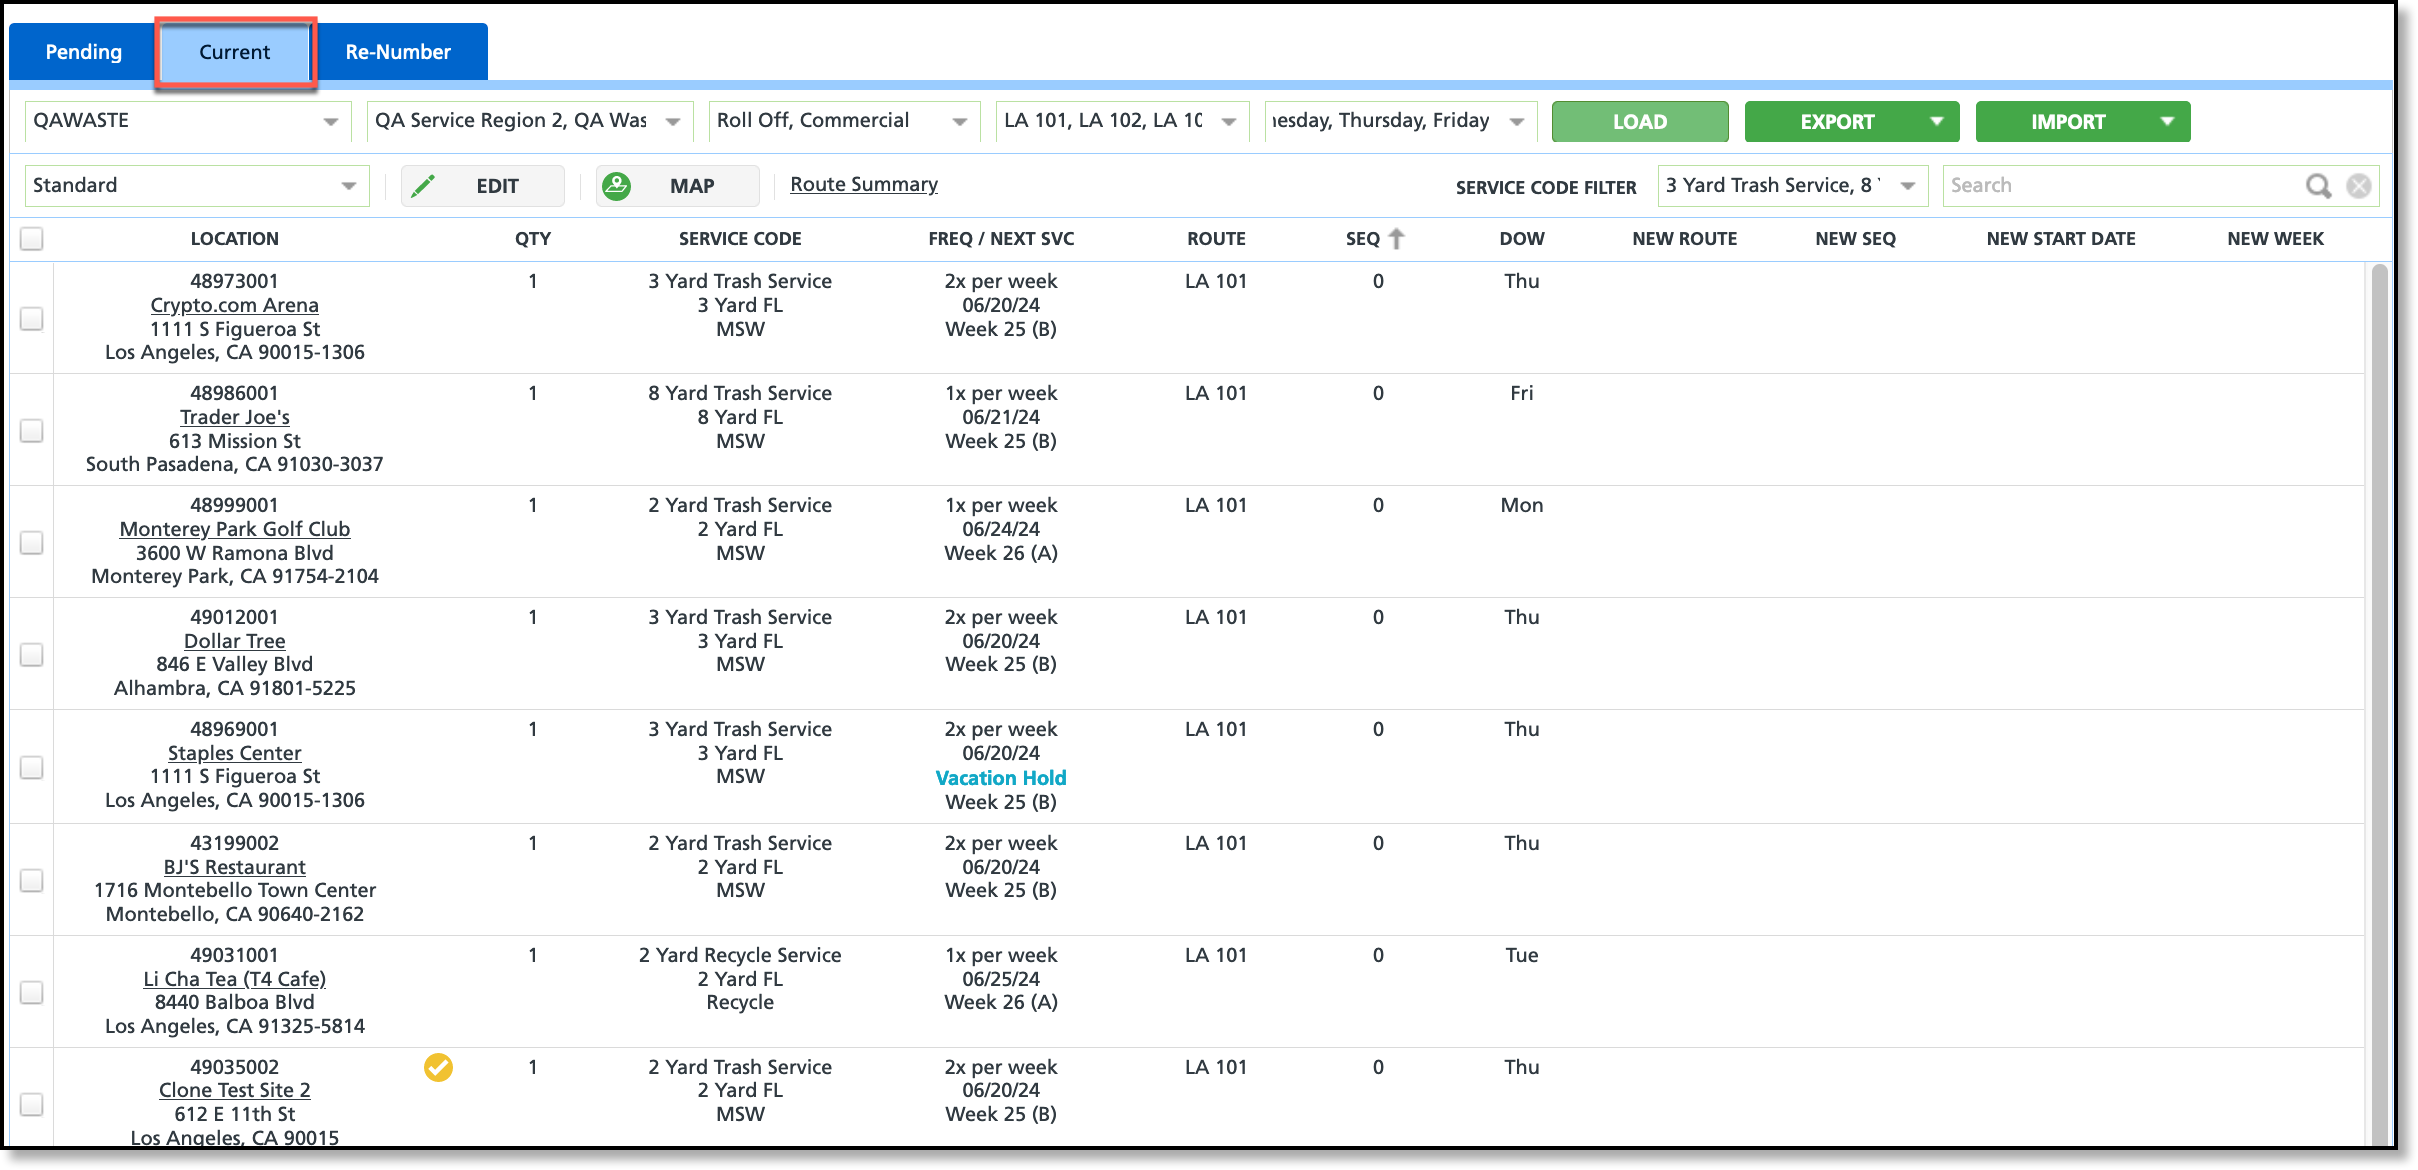Open the Re-Number tab
This screenshot has height=1170, width=2418.
(x=398, y=52)
